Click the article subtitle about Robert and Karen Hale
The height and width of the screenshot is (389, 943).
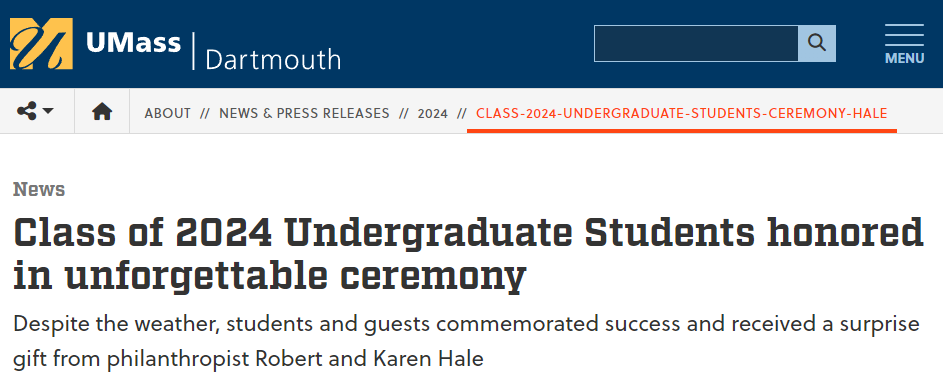pos(466,342)
